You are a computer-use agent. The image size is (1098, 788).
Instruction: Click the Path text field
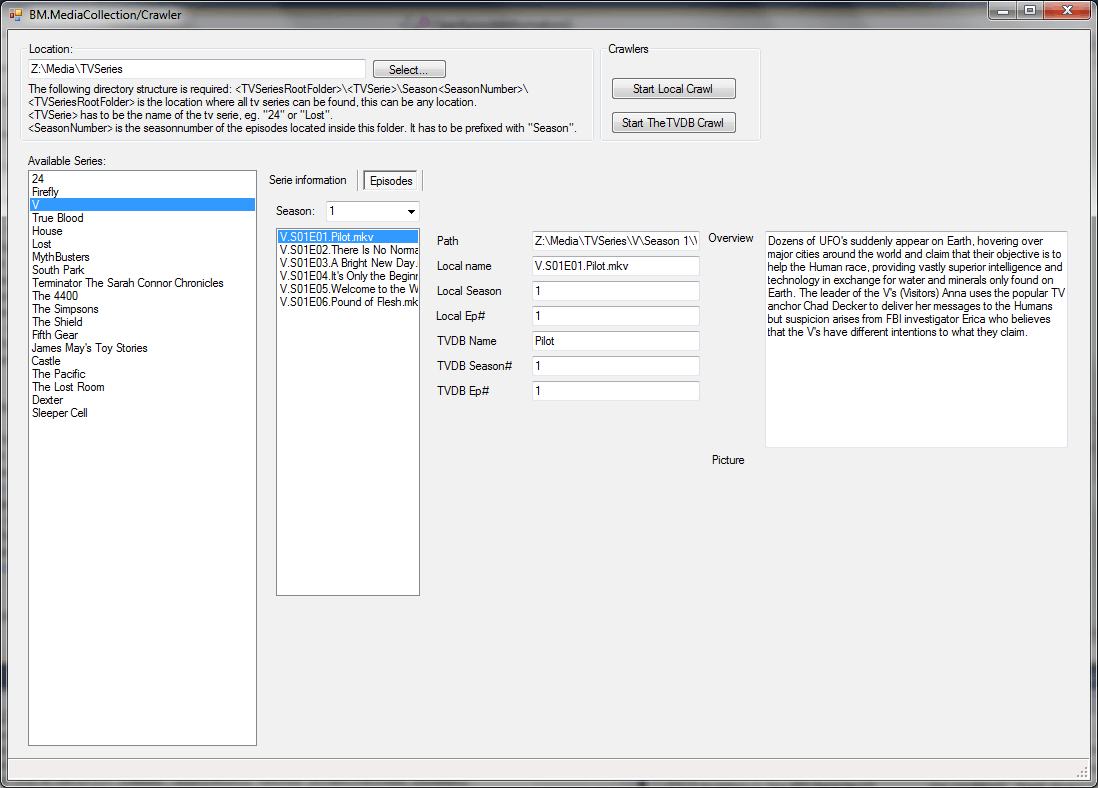coord(616,241)
